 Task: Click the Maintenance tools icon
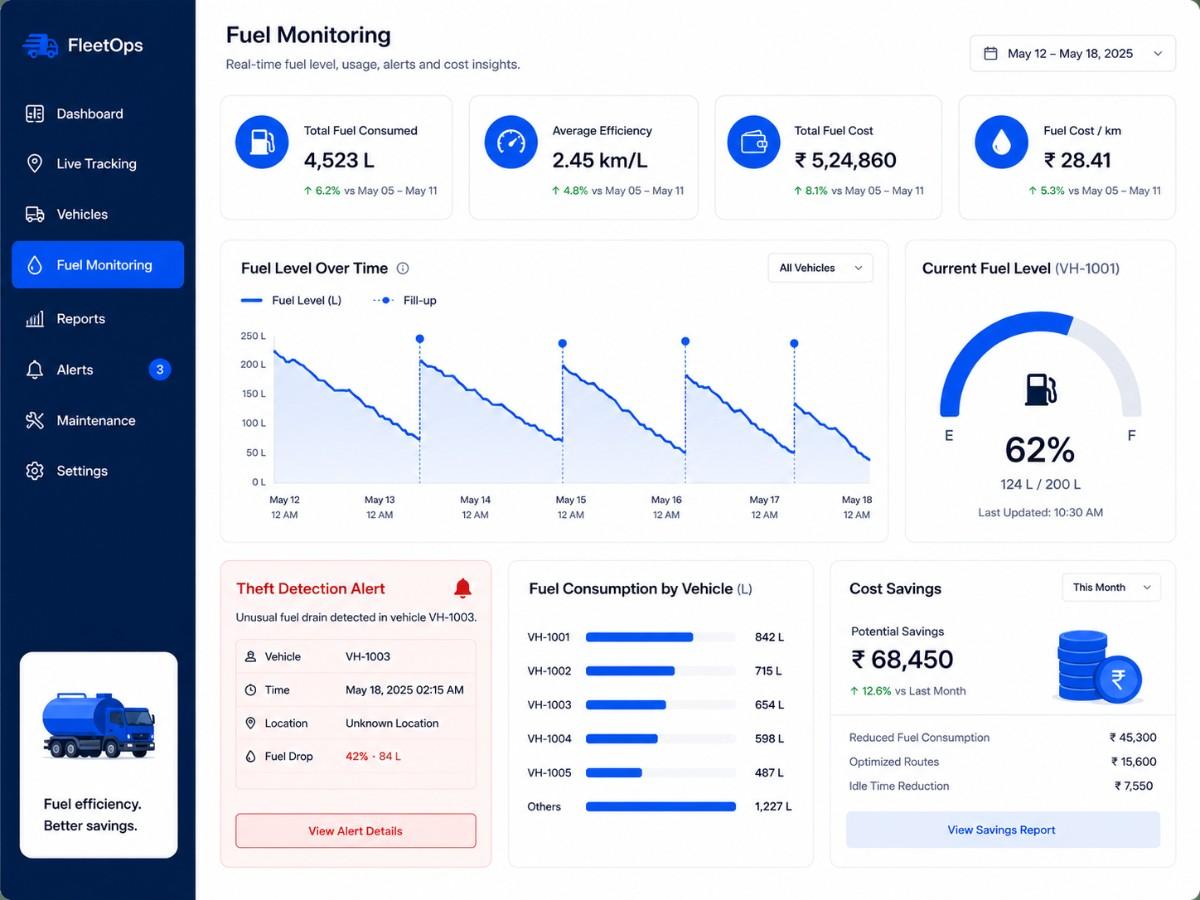[35, 421]
